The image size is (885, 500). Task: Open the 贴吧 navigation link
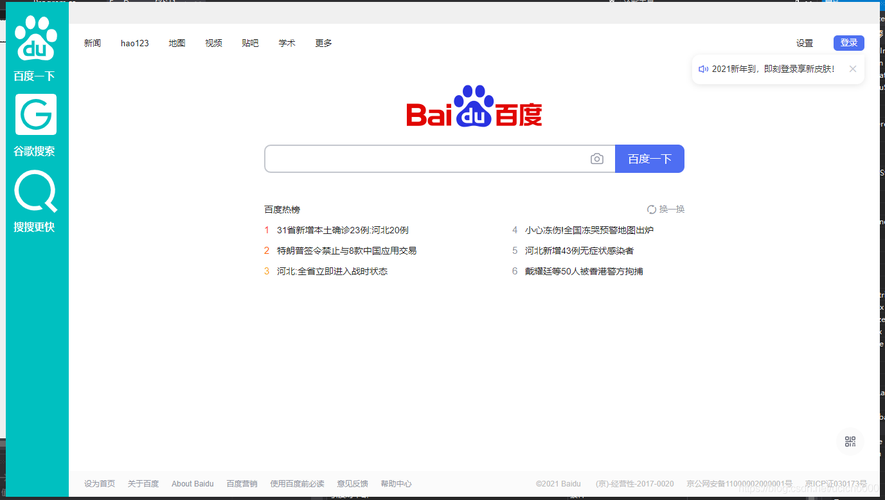250,43
